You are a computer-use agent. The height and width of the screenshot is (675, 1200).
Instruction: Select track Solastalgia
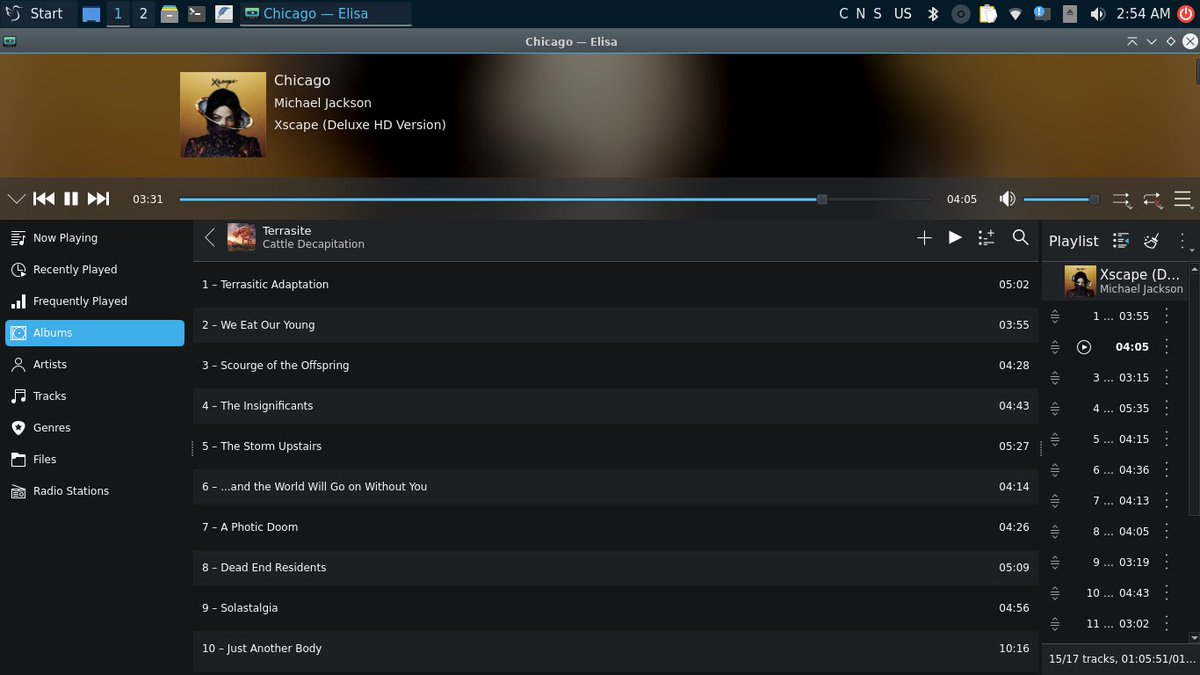pyautogui.click(x=615, y=608)
